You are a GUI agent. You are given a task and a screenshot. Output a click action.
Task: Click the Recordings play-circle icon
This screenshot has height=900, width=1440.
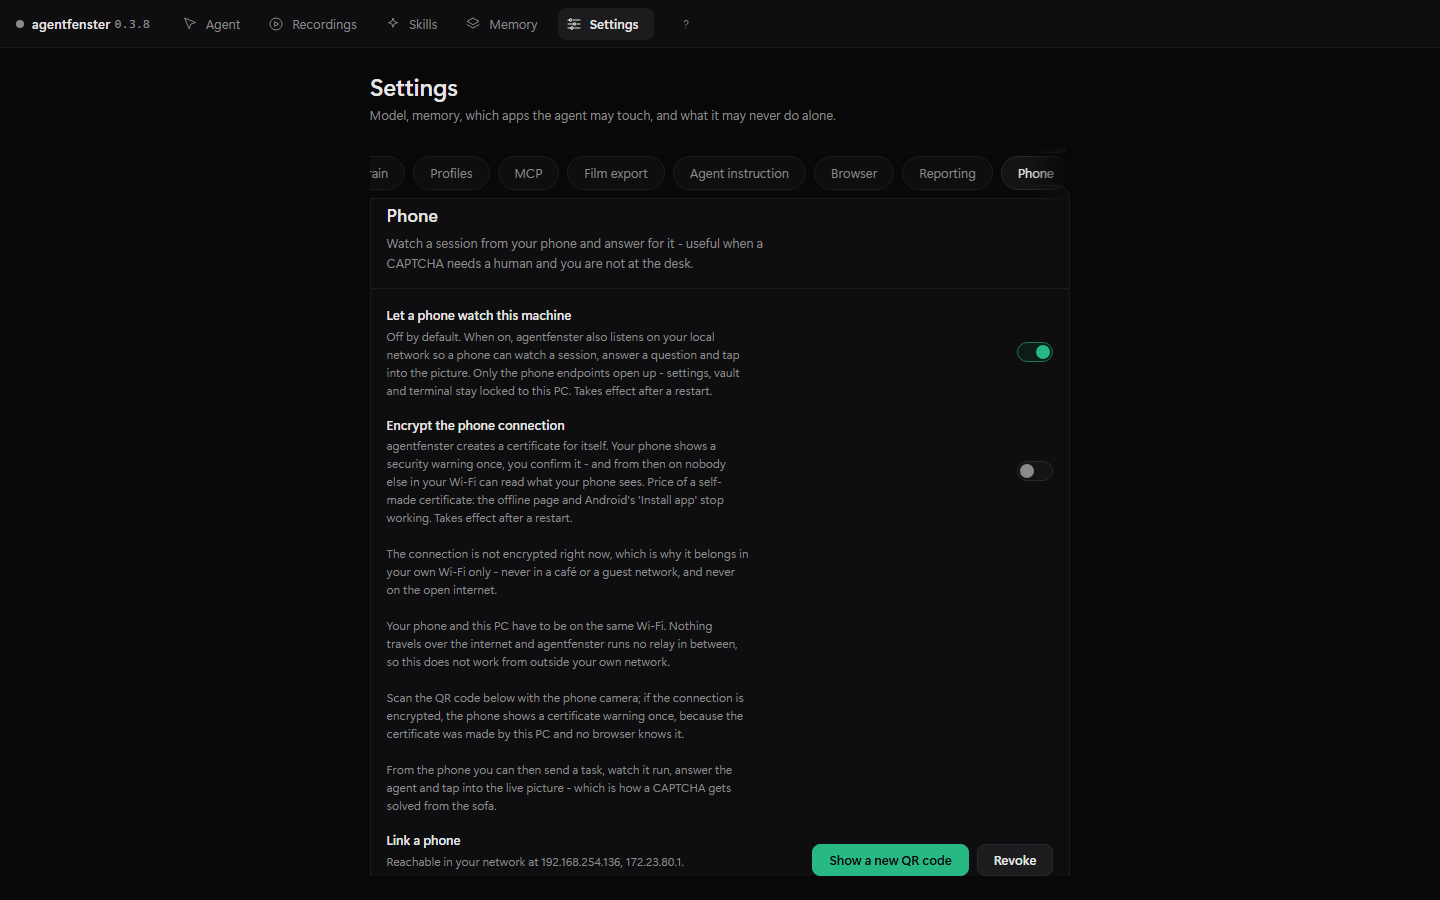276,24
